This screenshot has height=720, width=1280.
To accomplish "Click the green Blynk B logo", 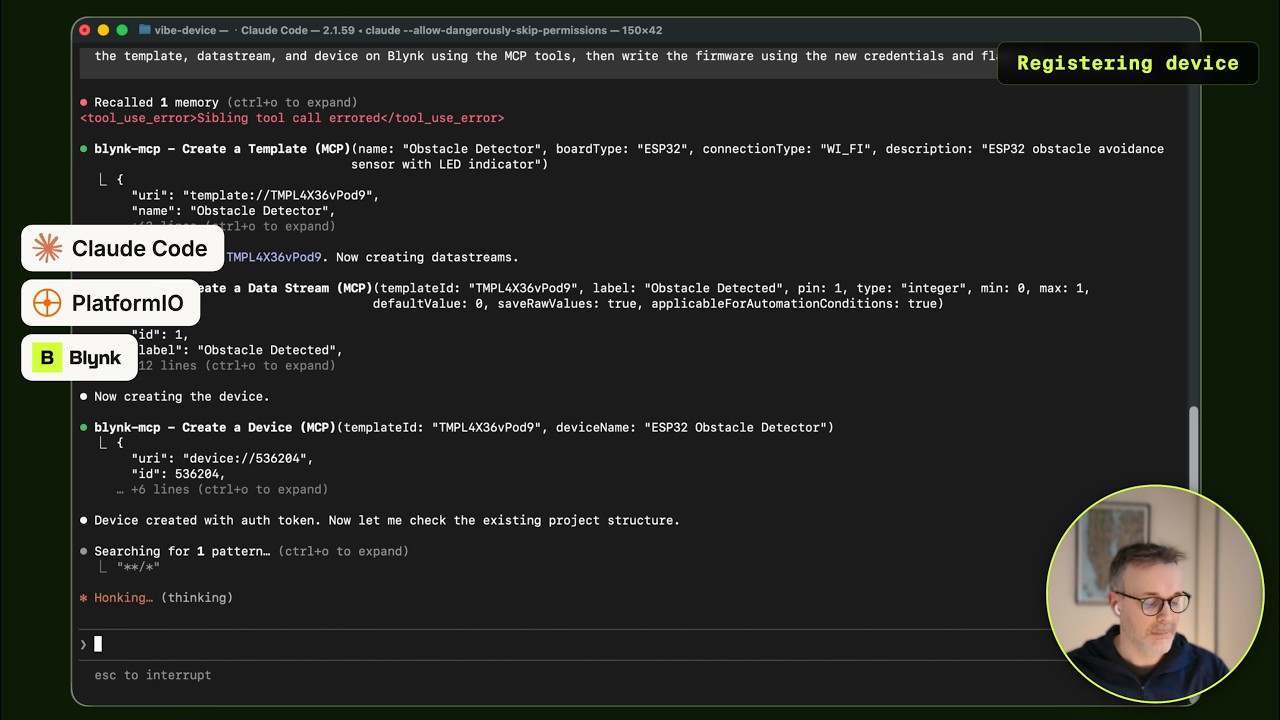I will 47,358.
